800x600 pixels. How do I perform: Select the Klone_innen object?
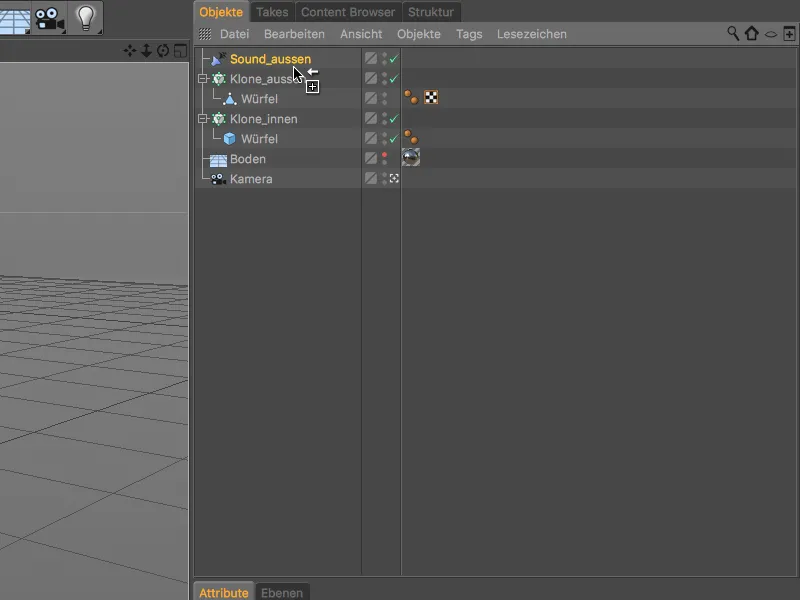point(264,119)
